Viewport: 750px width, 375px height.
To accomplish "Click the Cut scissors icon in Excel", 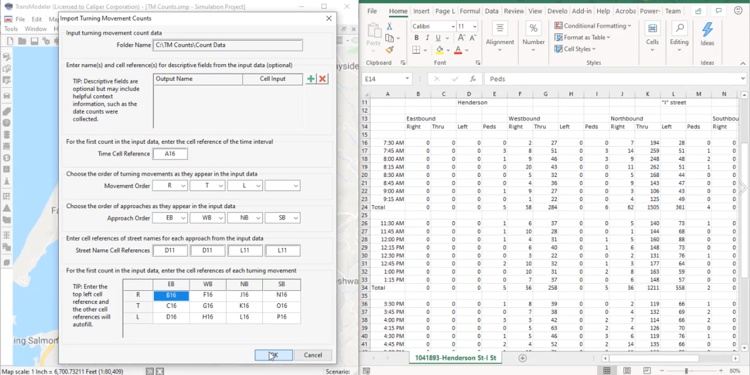I will 390,26.
